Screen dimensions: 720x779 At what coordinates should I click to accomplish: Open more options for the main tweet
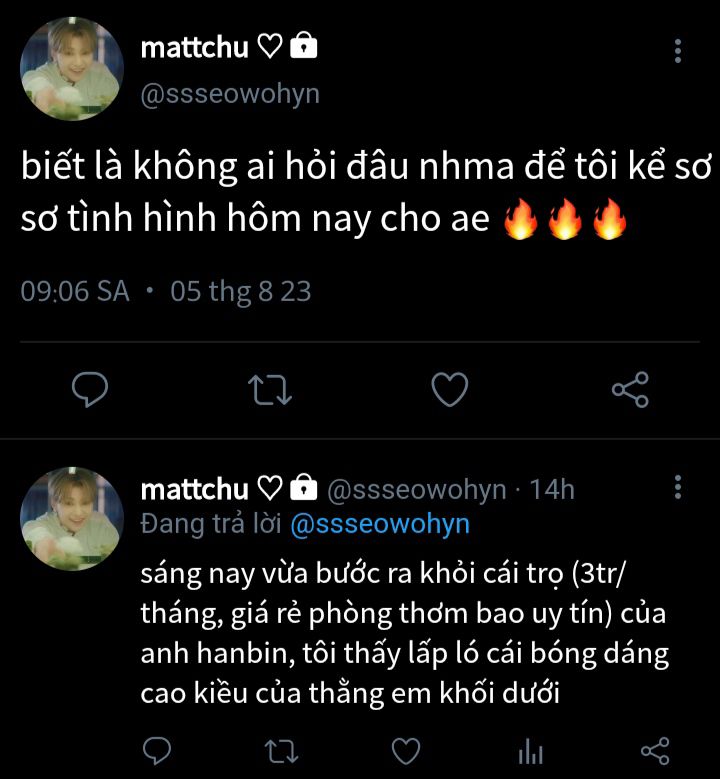678,51
